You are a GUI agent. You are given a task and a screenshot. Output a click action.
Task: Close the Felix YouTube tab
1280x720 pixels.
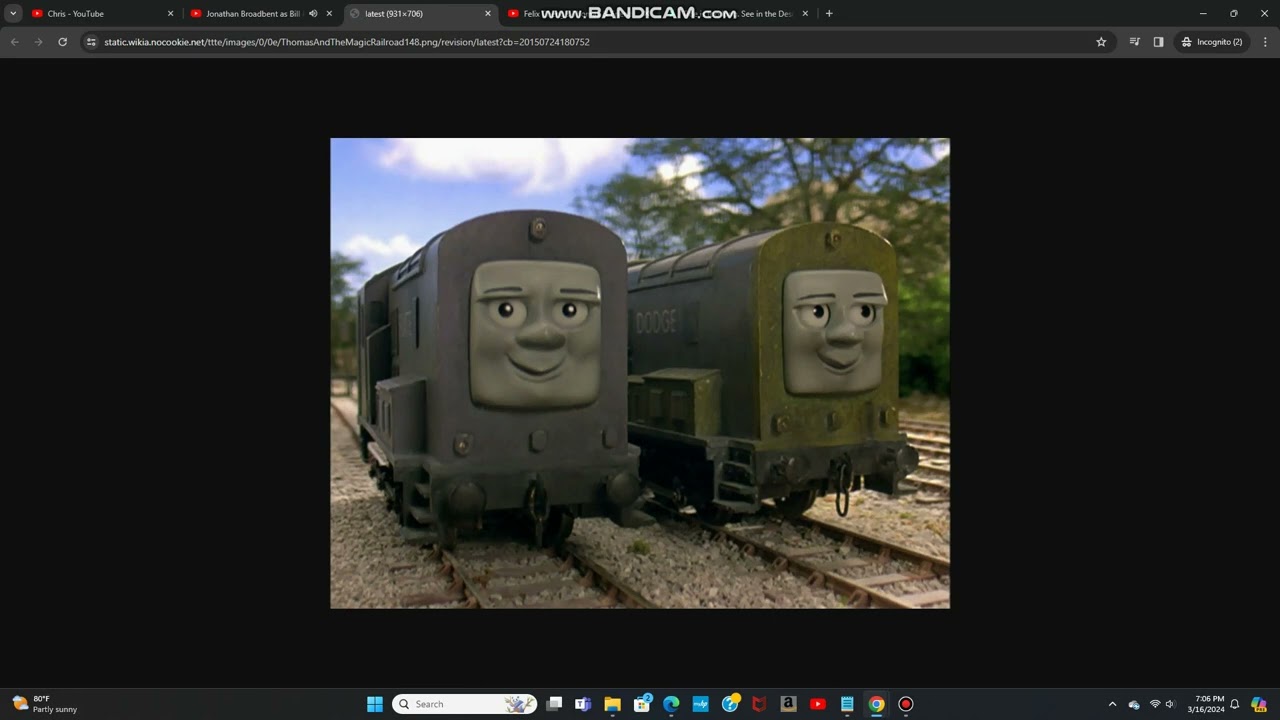(x=805, y=14)
